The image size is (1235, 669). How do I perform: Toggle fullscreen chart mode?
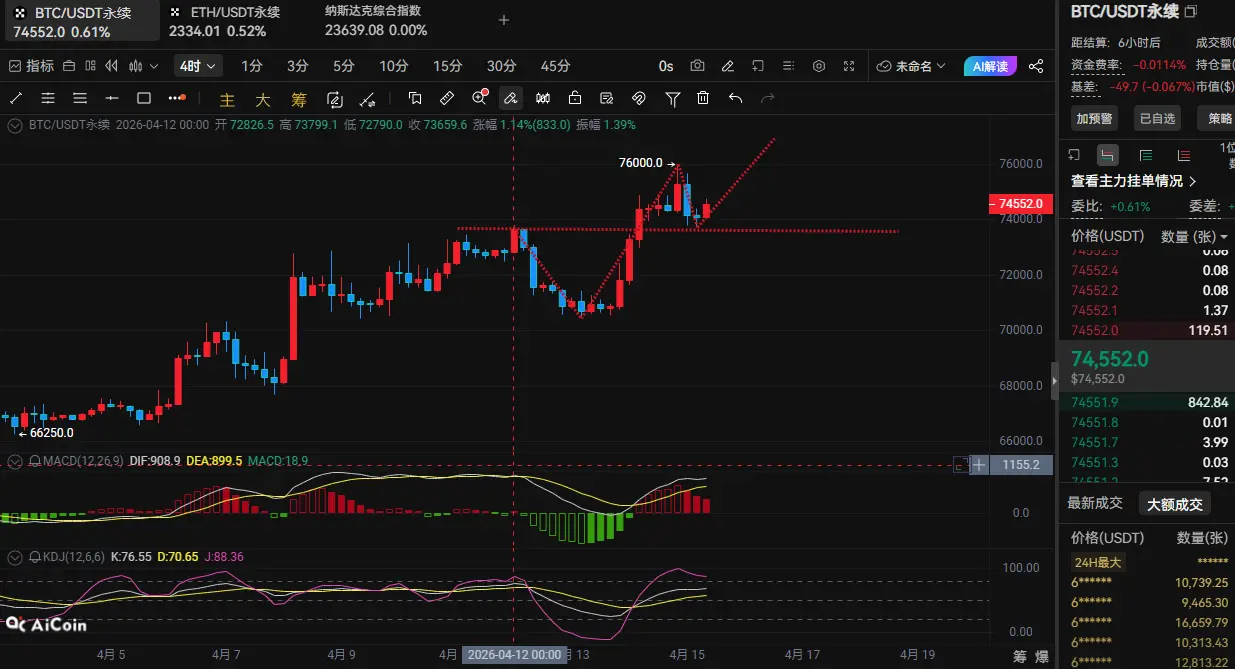point(849,66)
